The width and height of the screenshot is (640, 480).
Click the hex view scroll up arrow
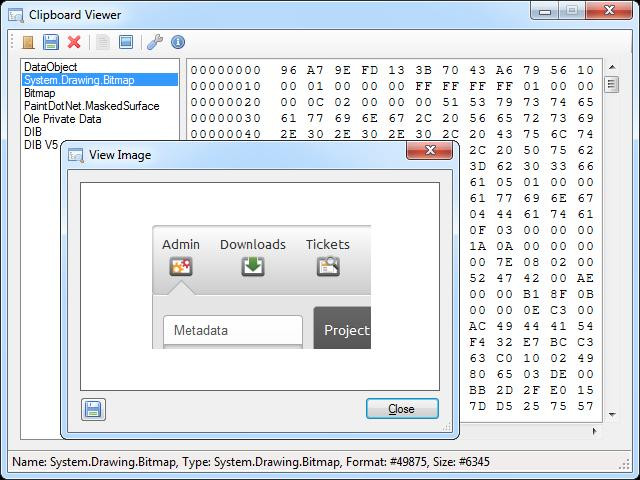612,67
